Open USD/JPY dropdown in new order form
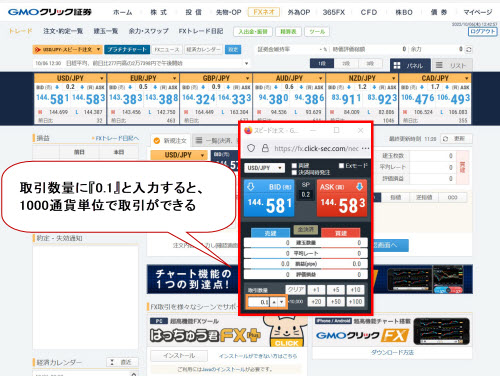Image resolution: width=500 pixels, height=376 pixels. click(x=179, y=155)
